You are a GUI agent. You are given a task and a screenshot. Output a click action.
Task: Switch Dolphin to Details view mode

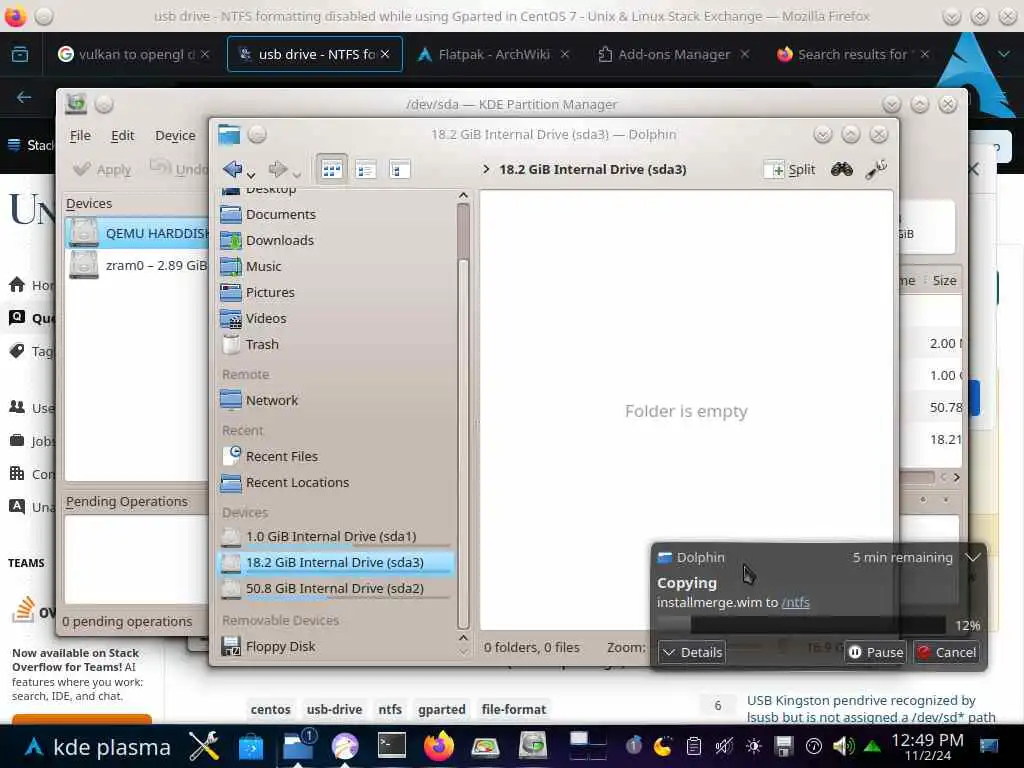(399, 170)
